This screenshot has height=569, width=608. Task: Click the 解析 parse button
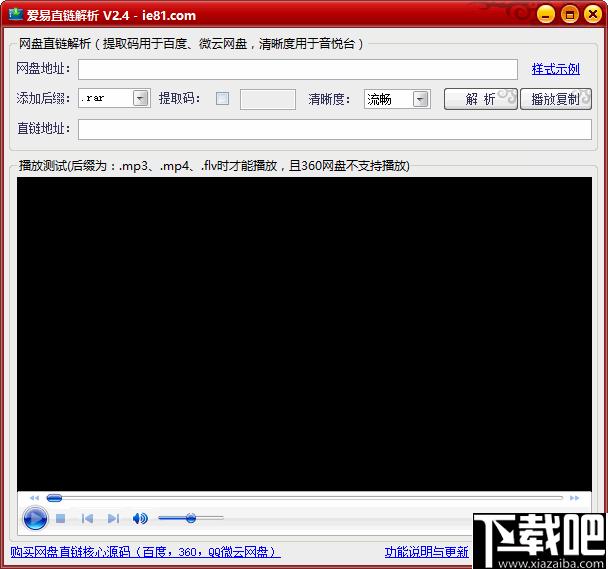click(480, 99)
